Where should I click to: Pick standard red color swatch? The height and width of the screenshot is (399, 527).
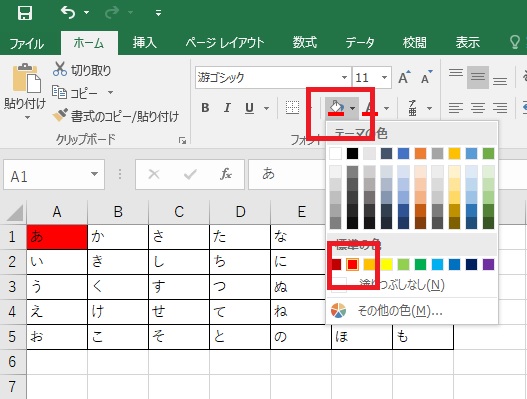coord(353,265)
